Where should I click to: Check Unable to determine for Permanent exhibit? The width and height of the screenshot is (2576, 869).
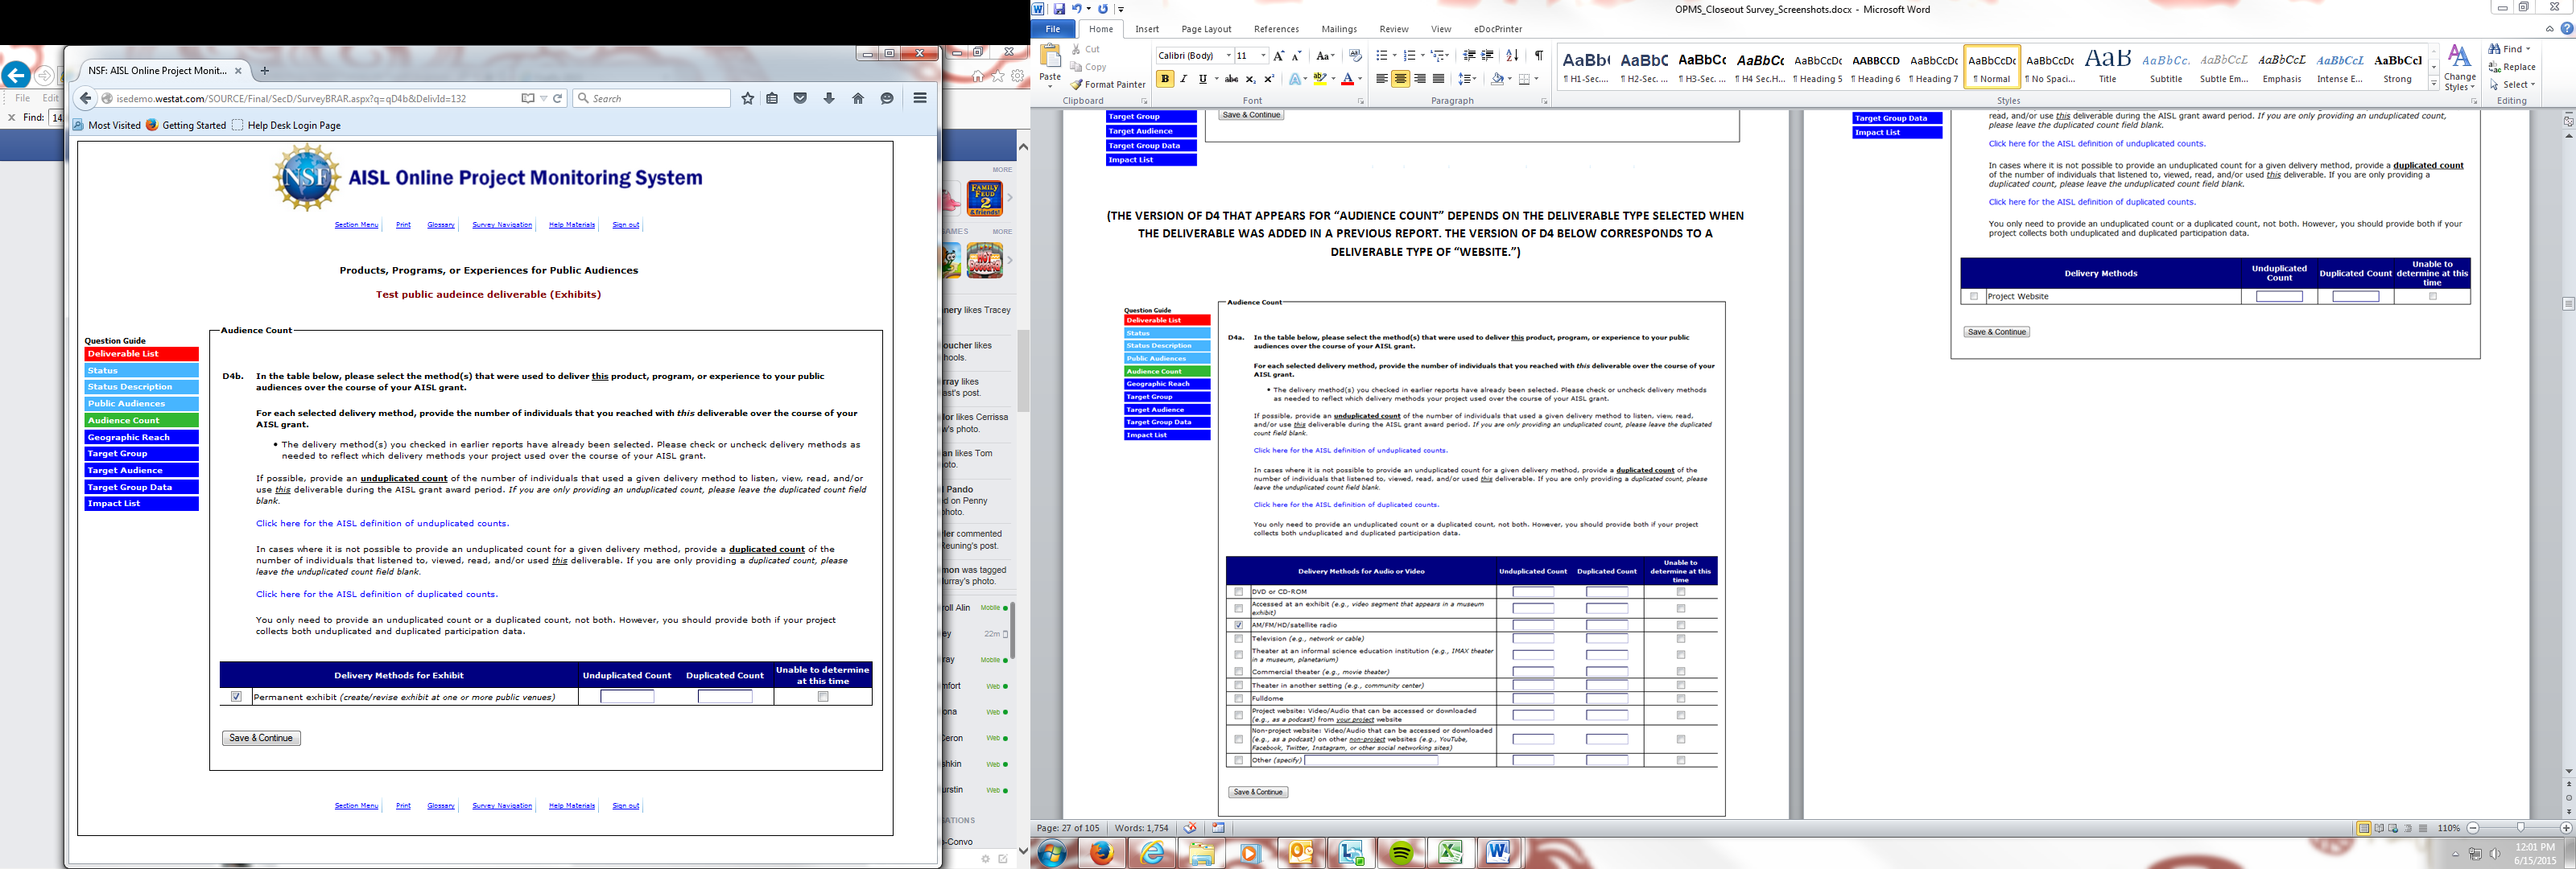coord(823,697)
